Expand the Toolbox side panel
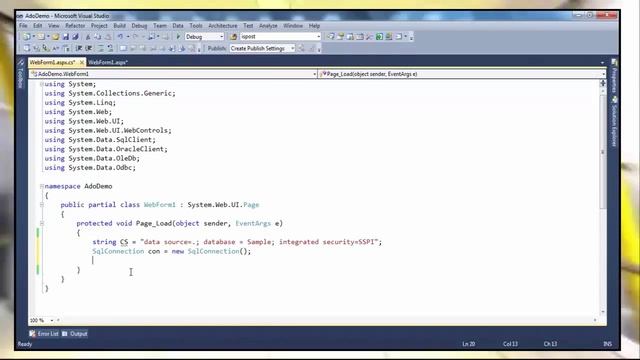The width and height of the screenshot is (640, 360). 21,73
